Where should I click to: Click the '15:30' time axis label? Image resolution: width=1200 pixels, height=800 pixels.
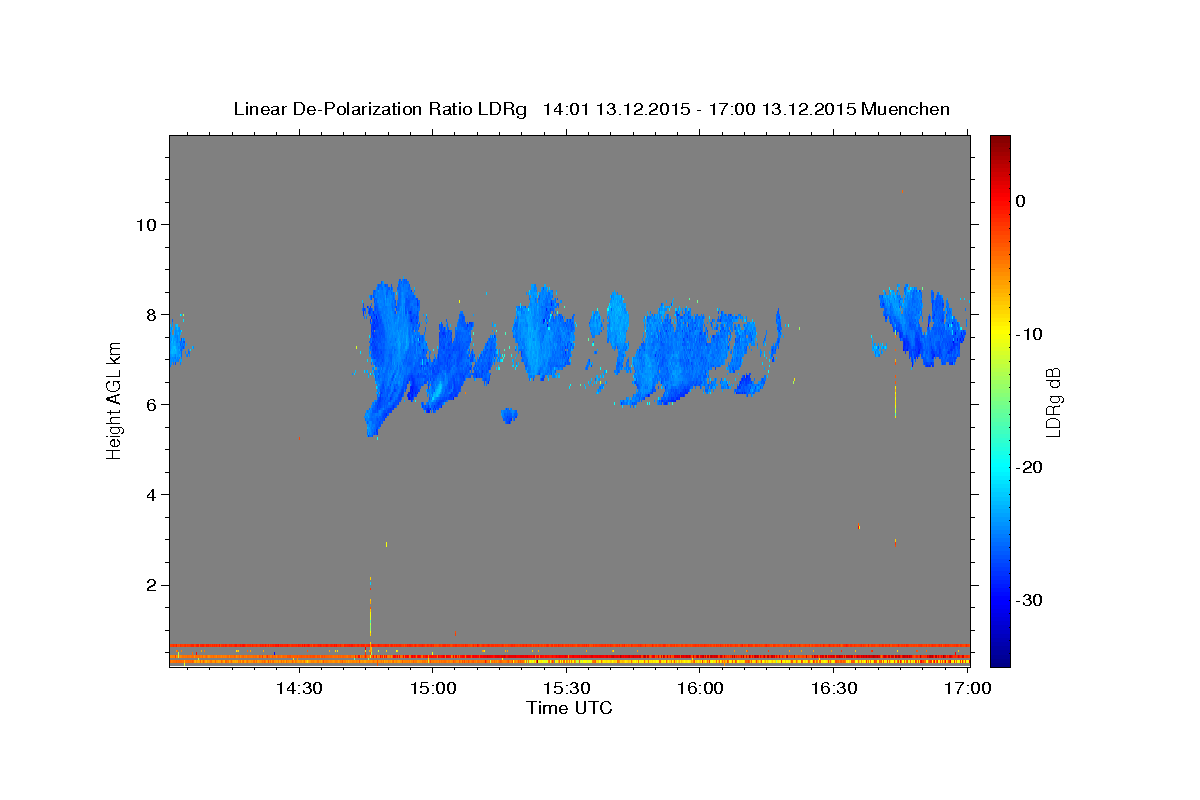(x=566, y=688)
